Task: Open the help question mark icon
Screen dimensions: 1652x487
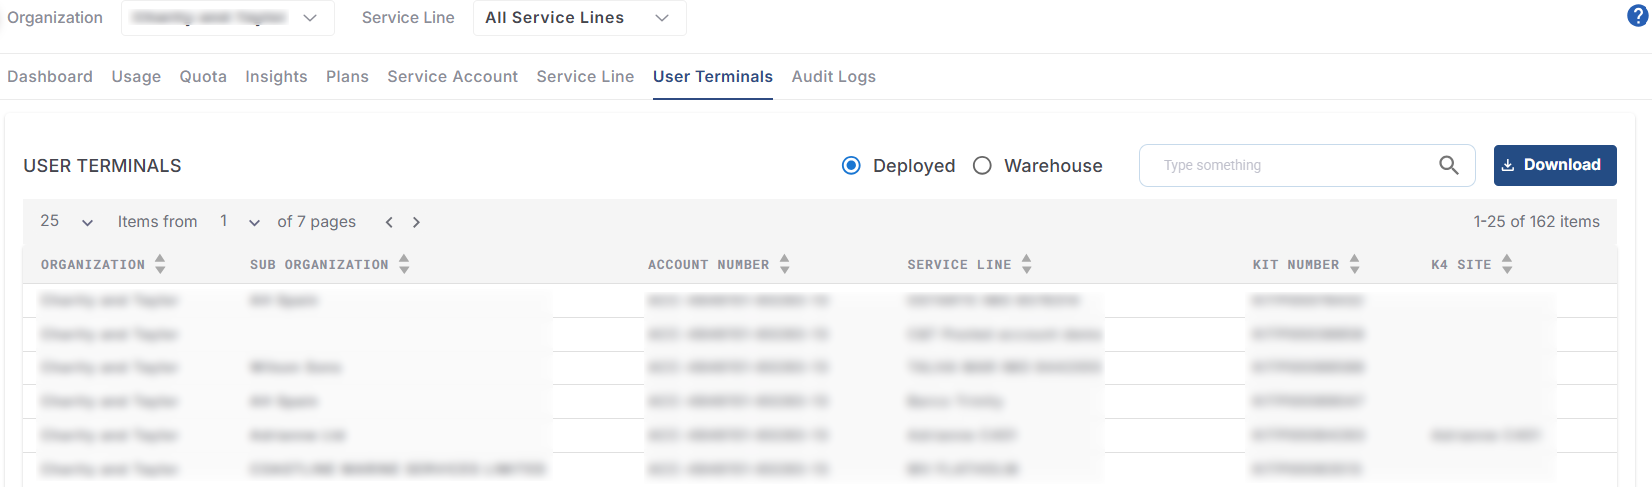Action: click(x=1638, y=15)
